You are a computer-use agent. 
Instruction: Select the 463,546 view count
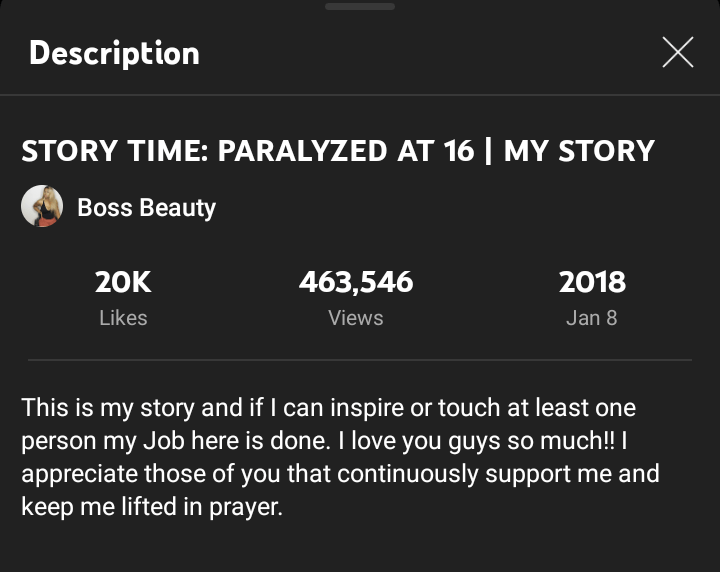click(x=356, y=282)
